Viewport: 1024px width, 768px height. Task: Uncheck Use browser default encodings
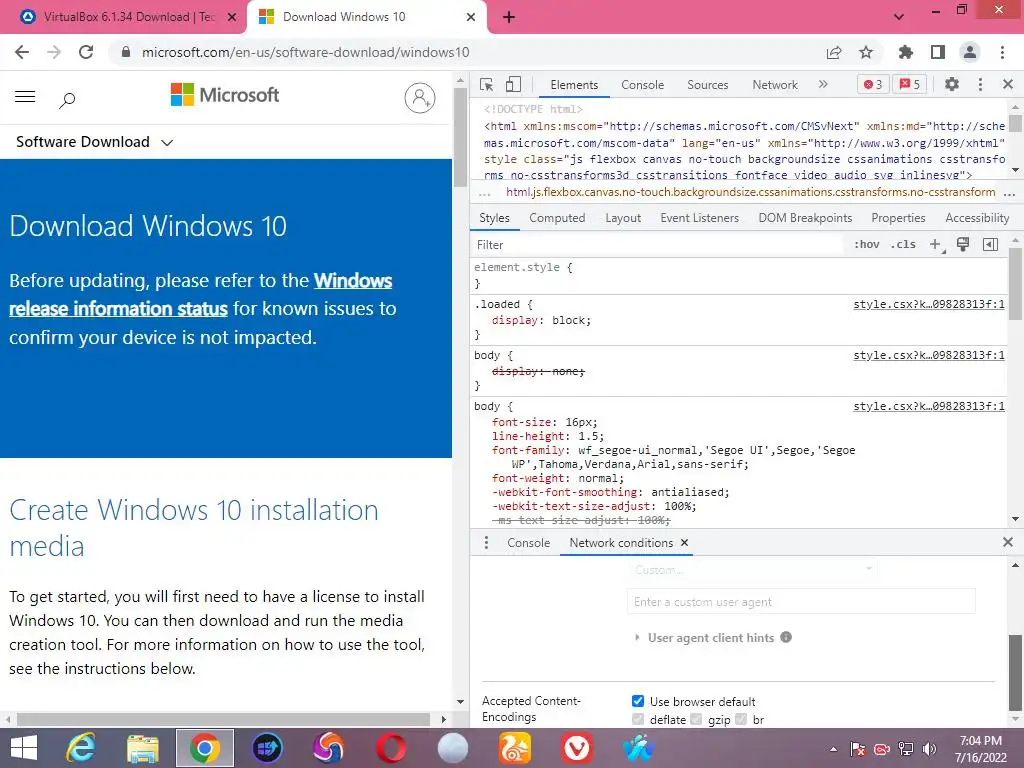pos(638,701)
